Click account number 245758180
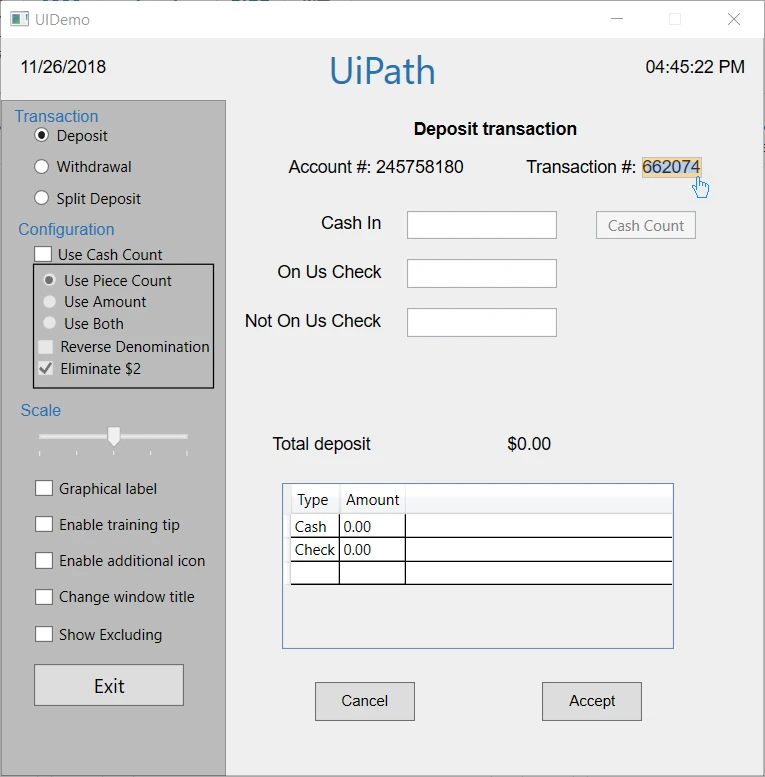Viewport: 765px width, 777px height. (420, 167)
